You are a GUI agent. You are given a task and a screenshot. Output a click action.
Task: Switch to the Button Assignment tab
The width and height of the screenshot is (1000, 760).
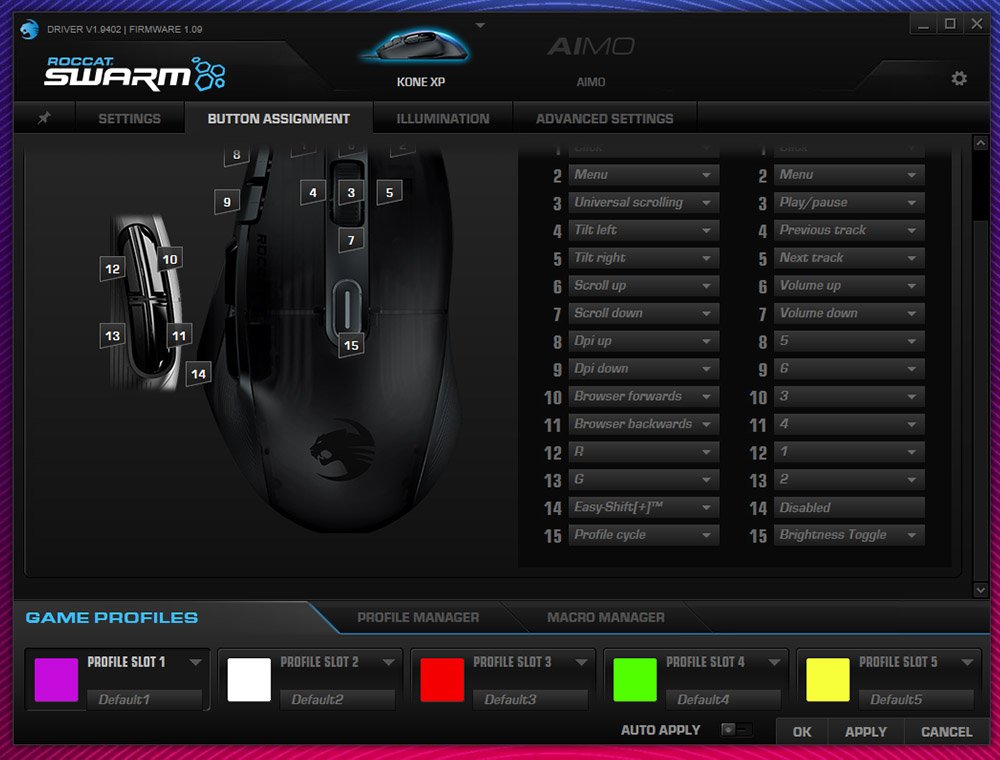279,118
